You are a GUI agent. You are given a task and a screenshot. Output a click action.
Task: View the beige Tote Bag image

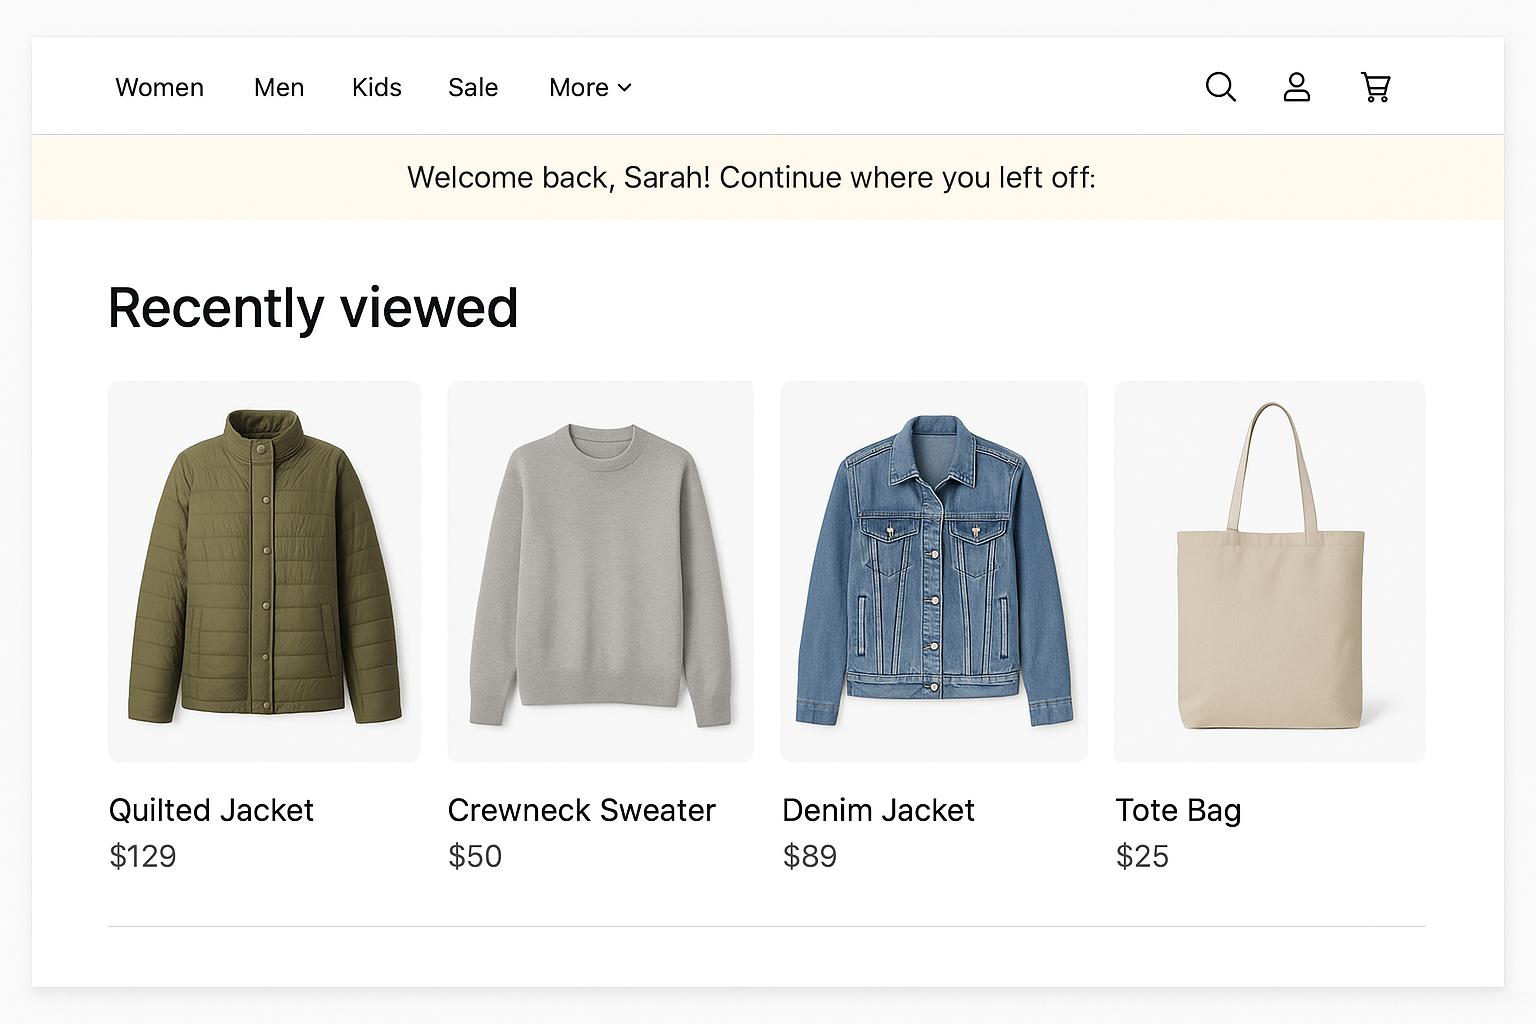(1269, 570)
